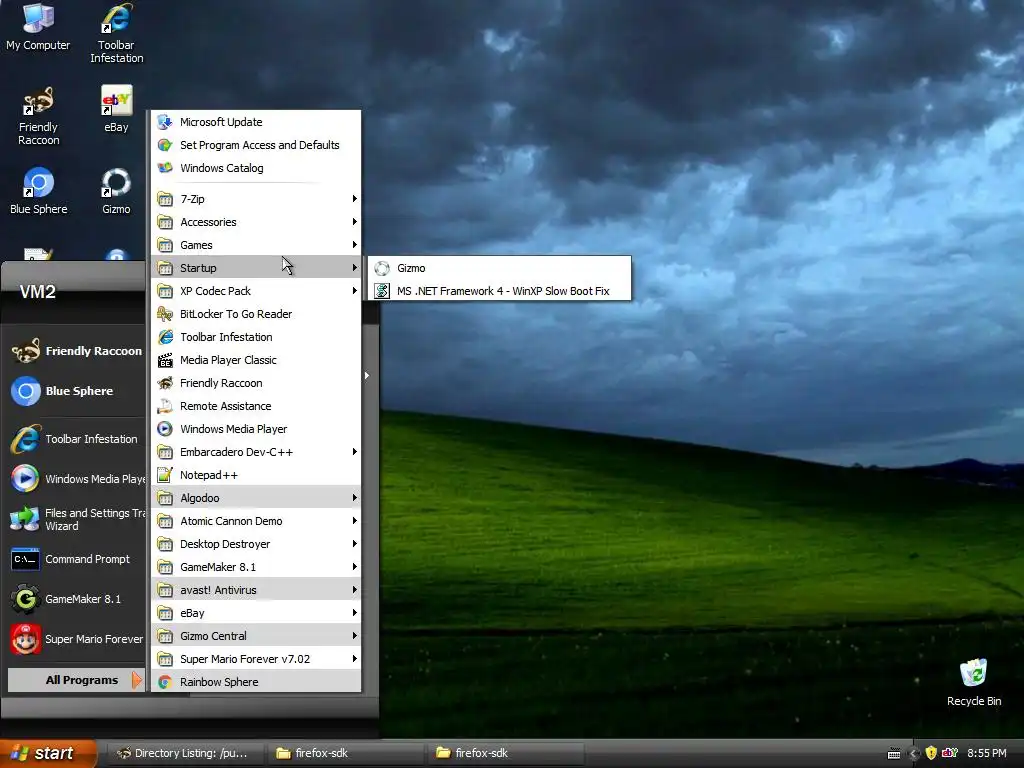1024x768 pixels.
Task: Switch to first firefox-sdk taskbar window
Action: [x=345, y=754]
